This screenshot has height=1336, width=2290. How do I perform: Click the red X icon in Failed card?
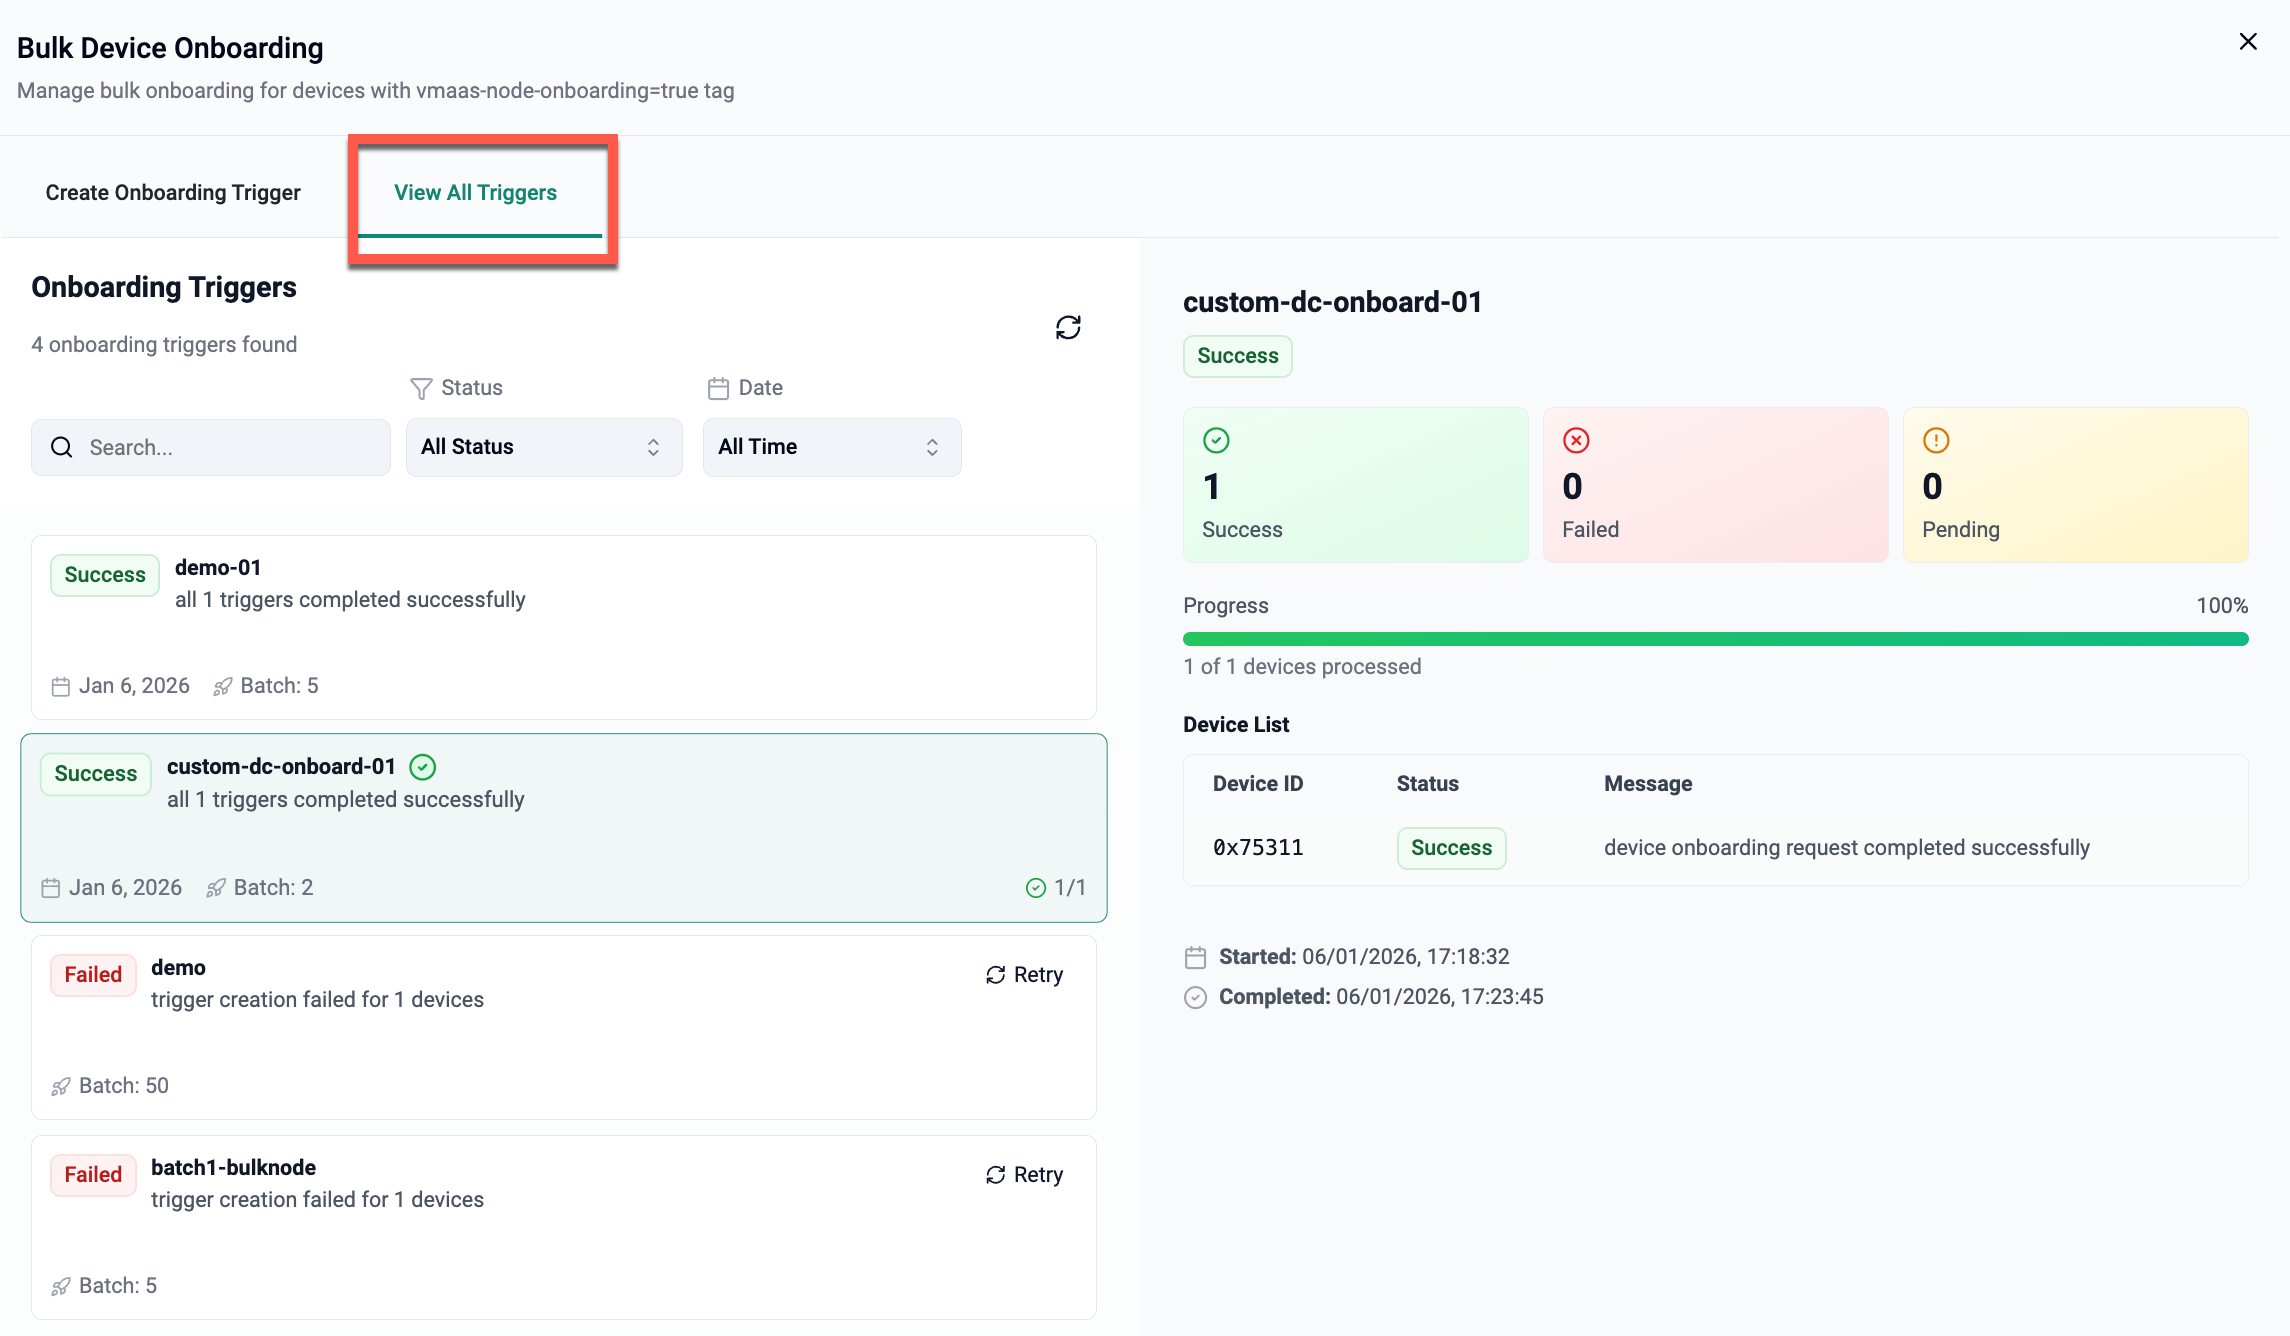[x=1576, y=440]
